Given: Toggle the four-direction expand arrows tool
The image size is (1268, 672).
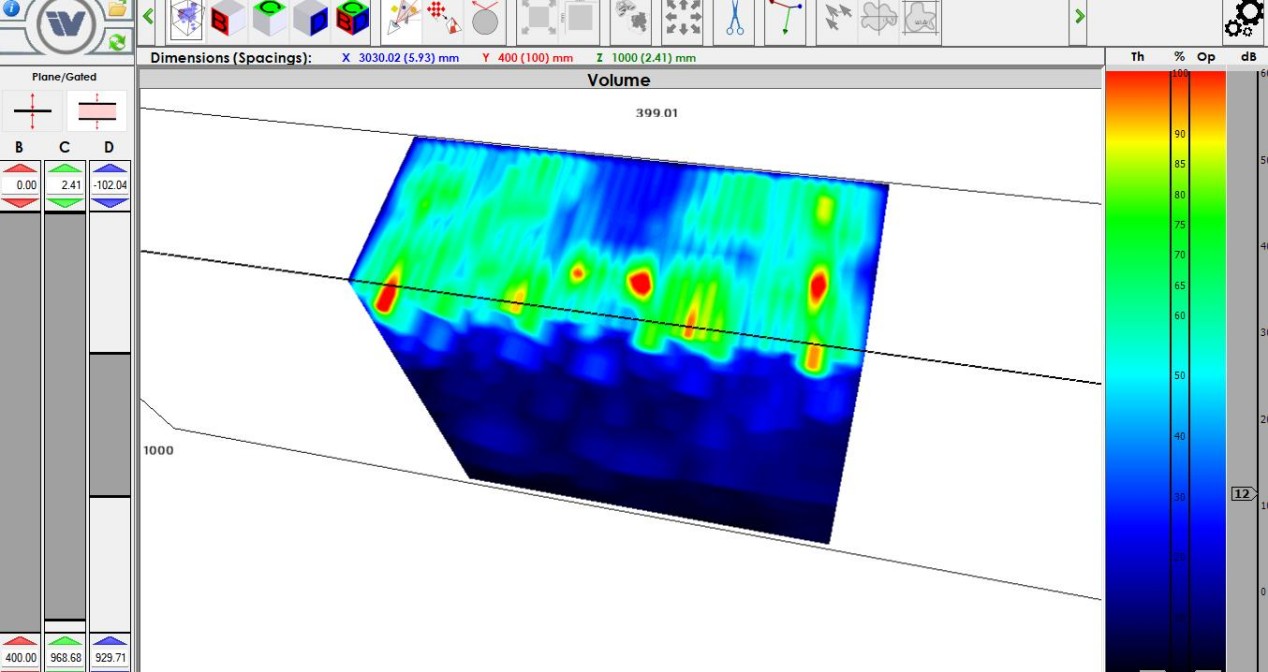Looking at the screenshot, I should tap(684, 18).
